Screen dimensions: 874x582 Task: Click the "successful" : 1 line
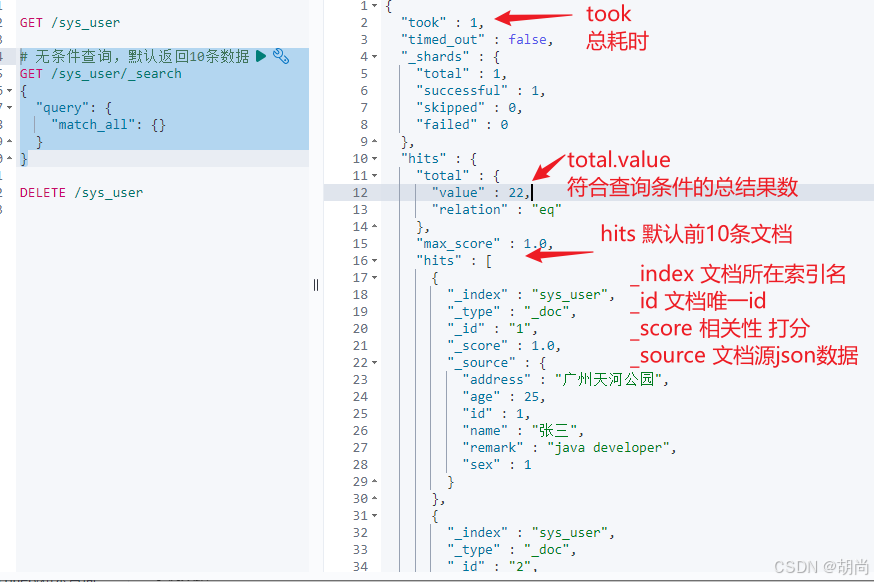(x=480, y=91)
